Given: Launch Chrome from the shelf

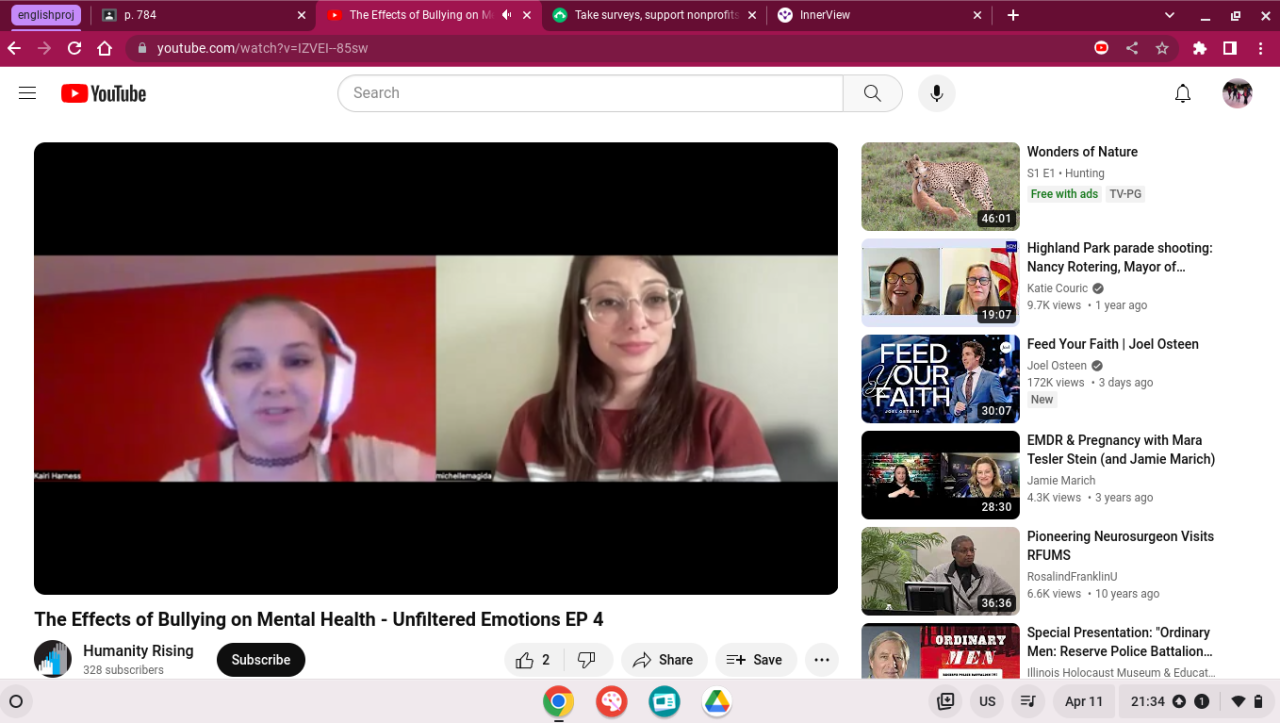Looking at the screenshot, I should click(558, 702).
